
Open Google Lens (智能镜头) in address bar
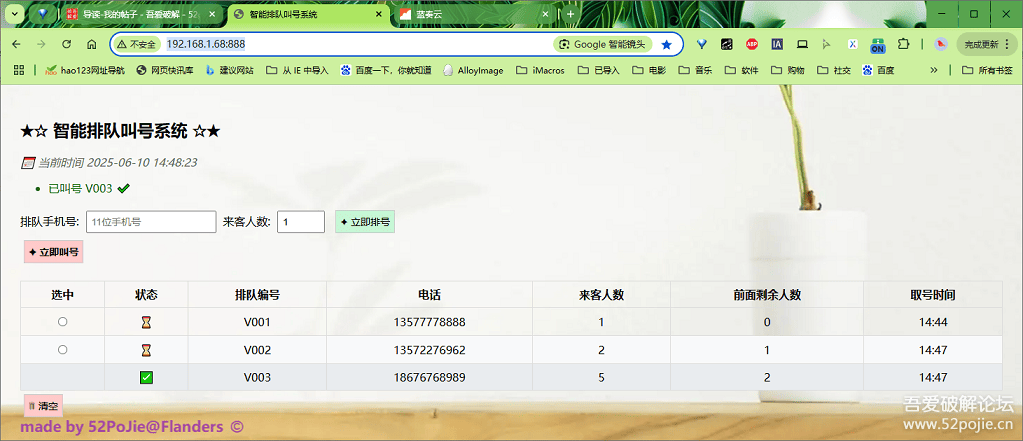(x=603, y=45)
